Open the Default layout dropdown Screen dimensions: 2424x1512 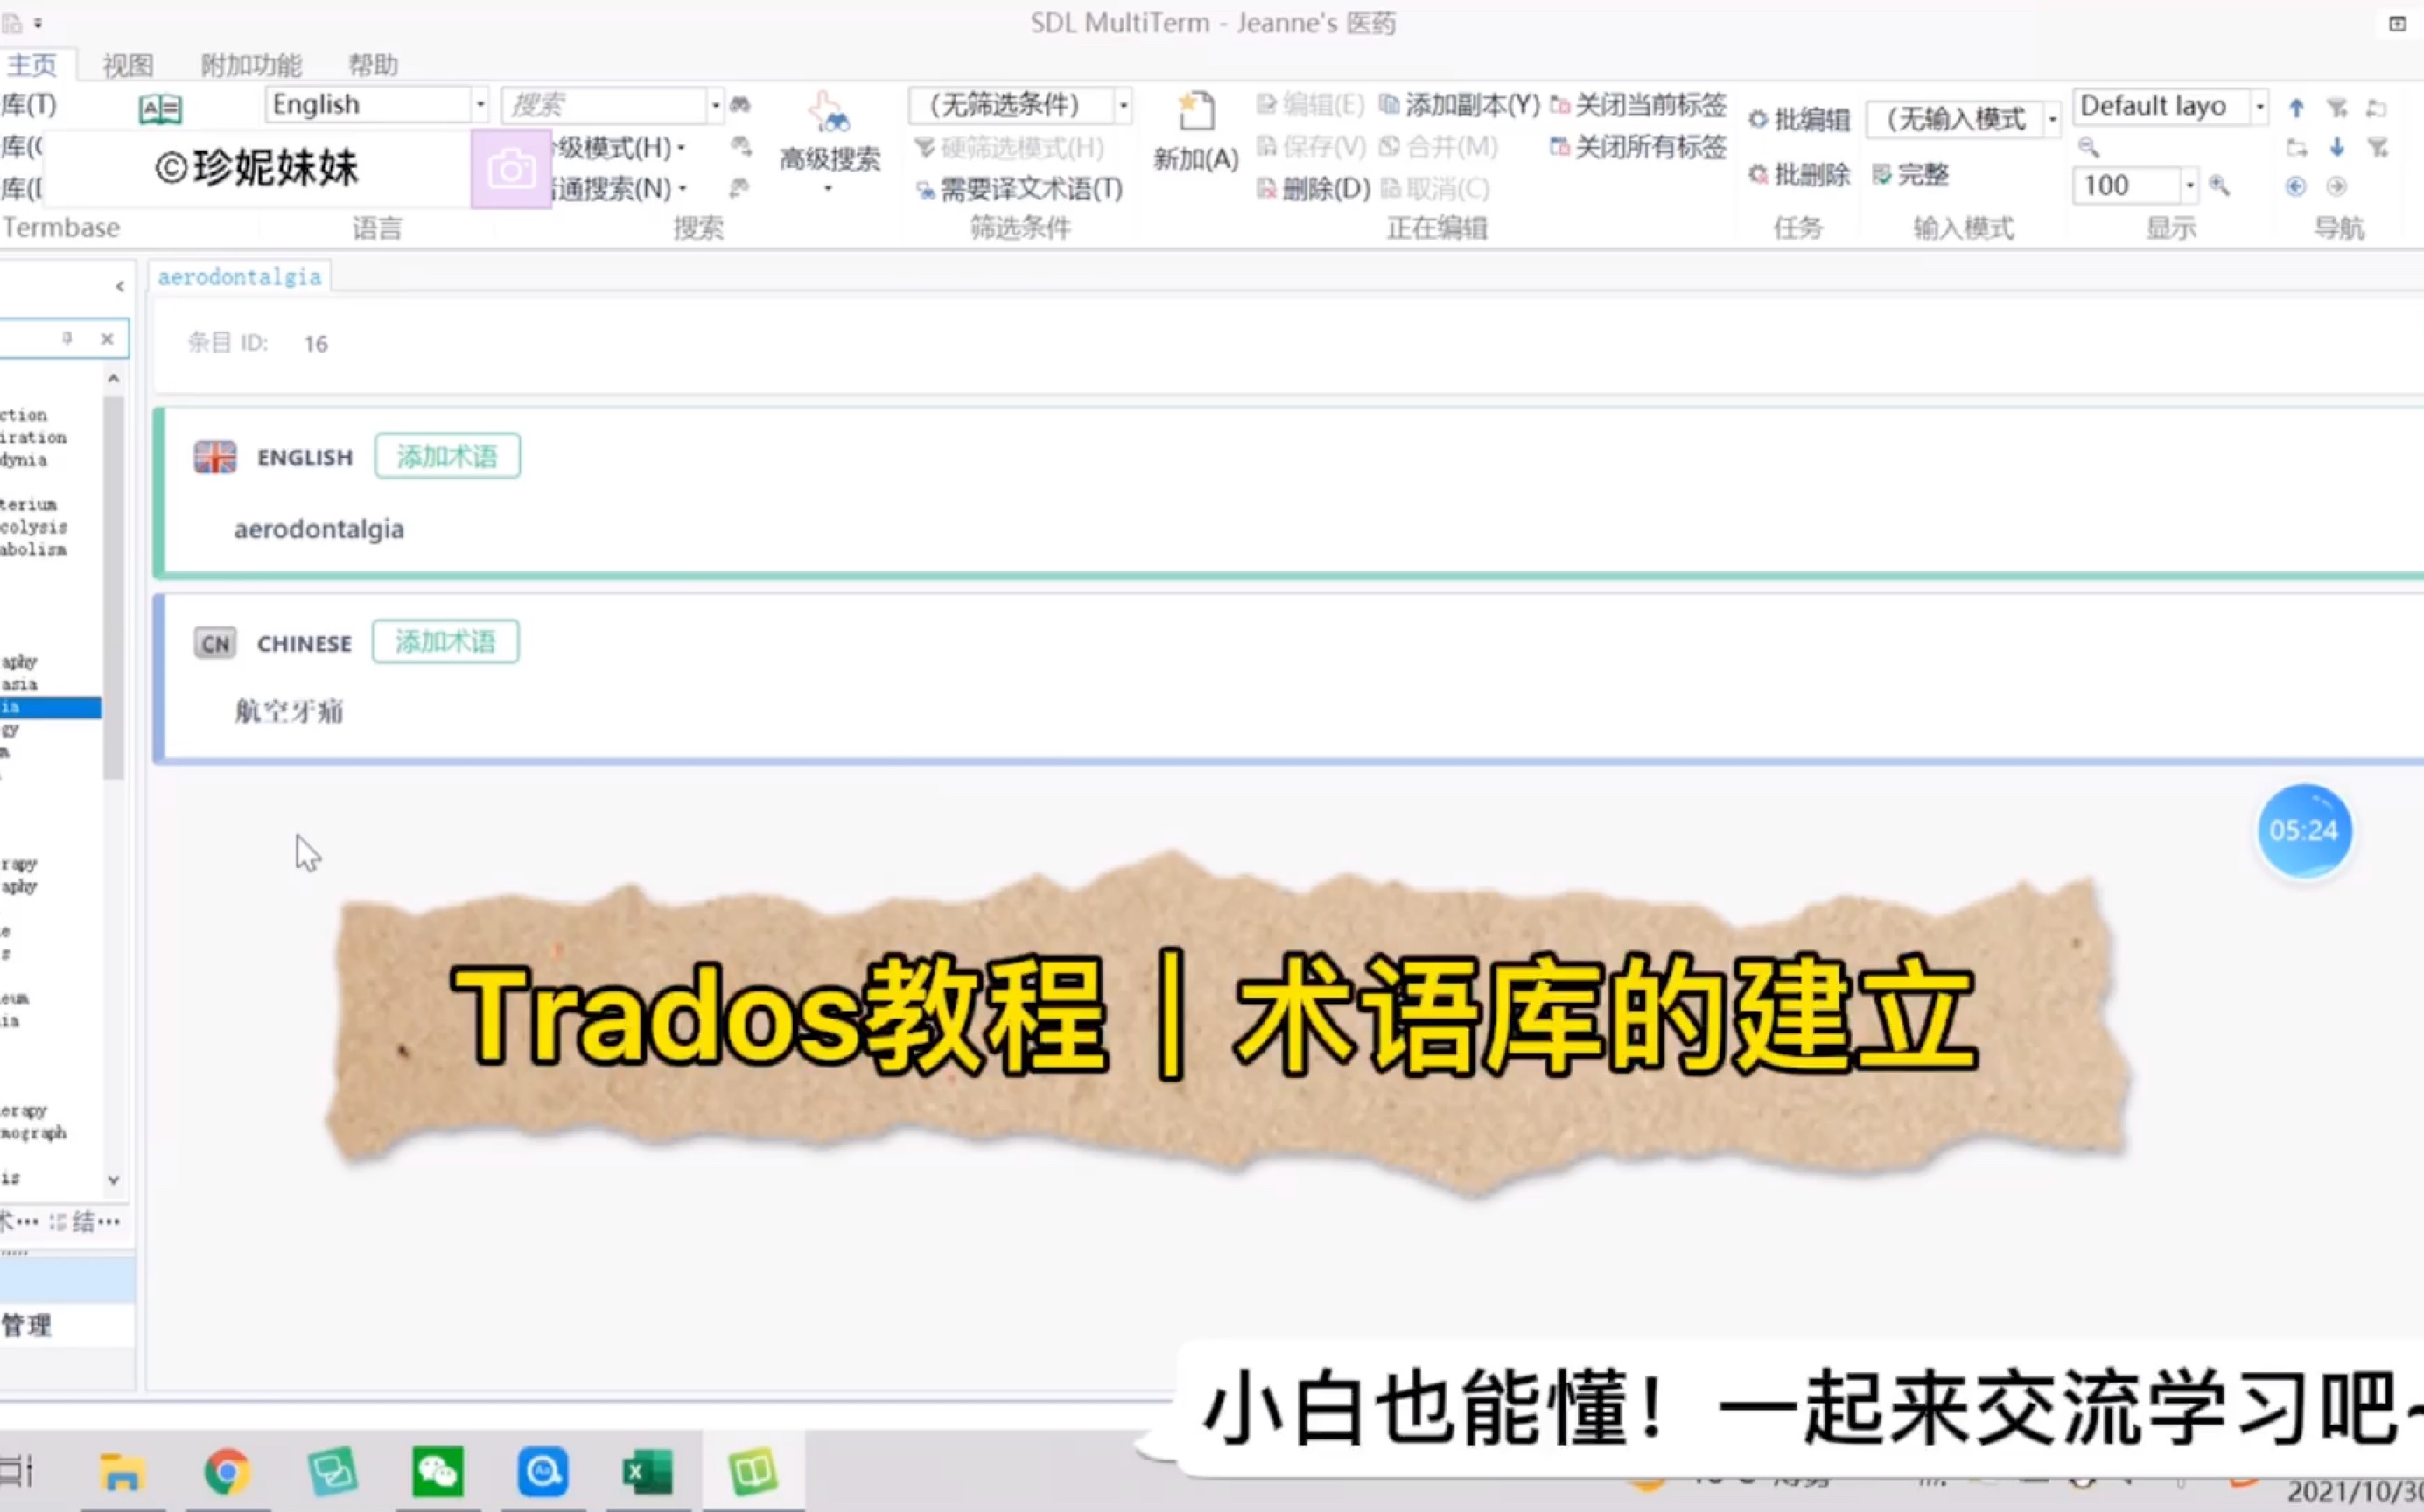tap(2259, 106)
